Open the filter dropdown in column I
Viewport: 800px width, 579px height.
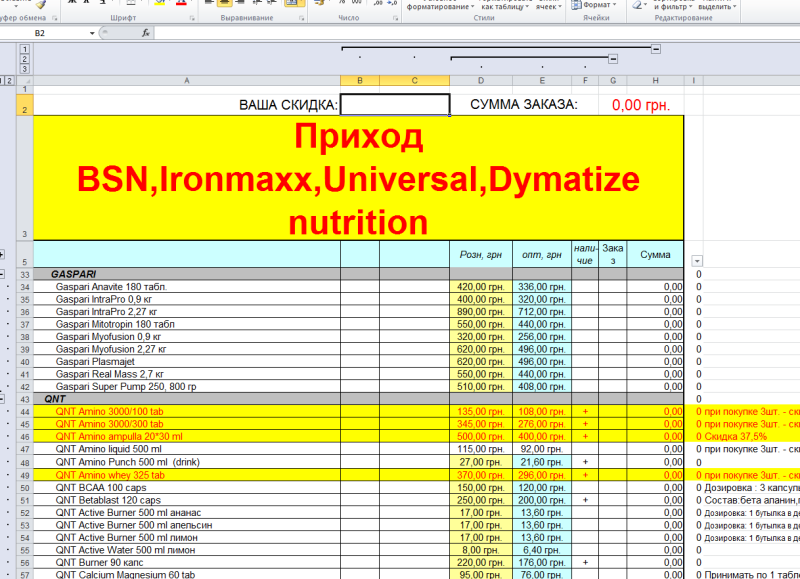[696, 261]
